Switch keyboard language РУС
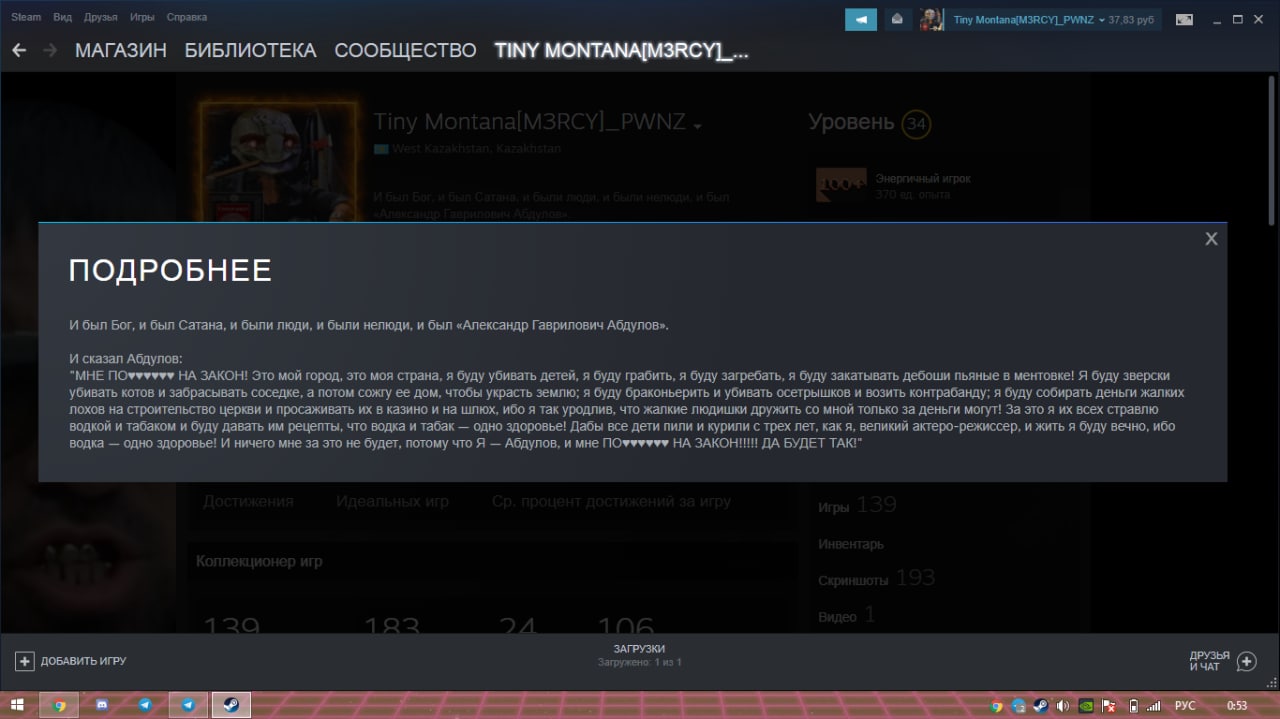The height and width of the screenshot is (719, 1280). [x=1184, y=706]
